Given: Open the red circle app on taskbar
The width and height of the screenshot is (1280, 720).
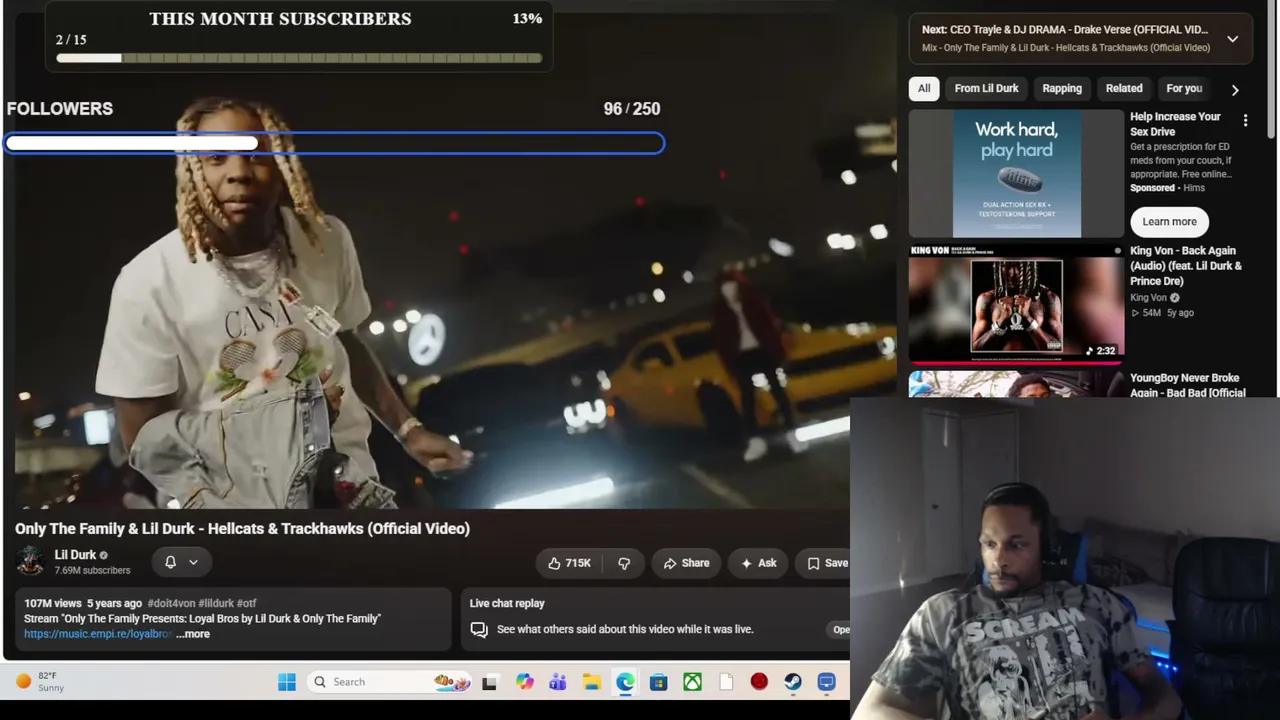Looking at the screenshot, I should coord(759,682).
